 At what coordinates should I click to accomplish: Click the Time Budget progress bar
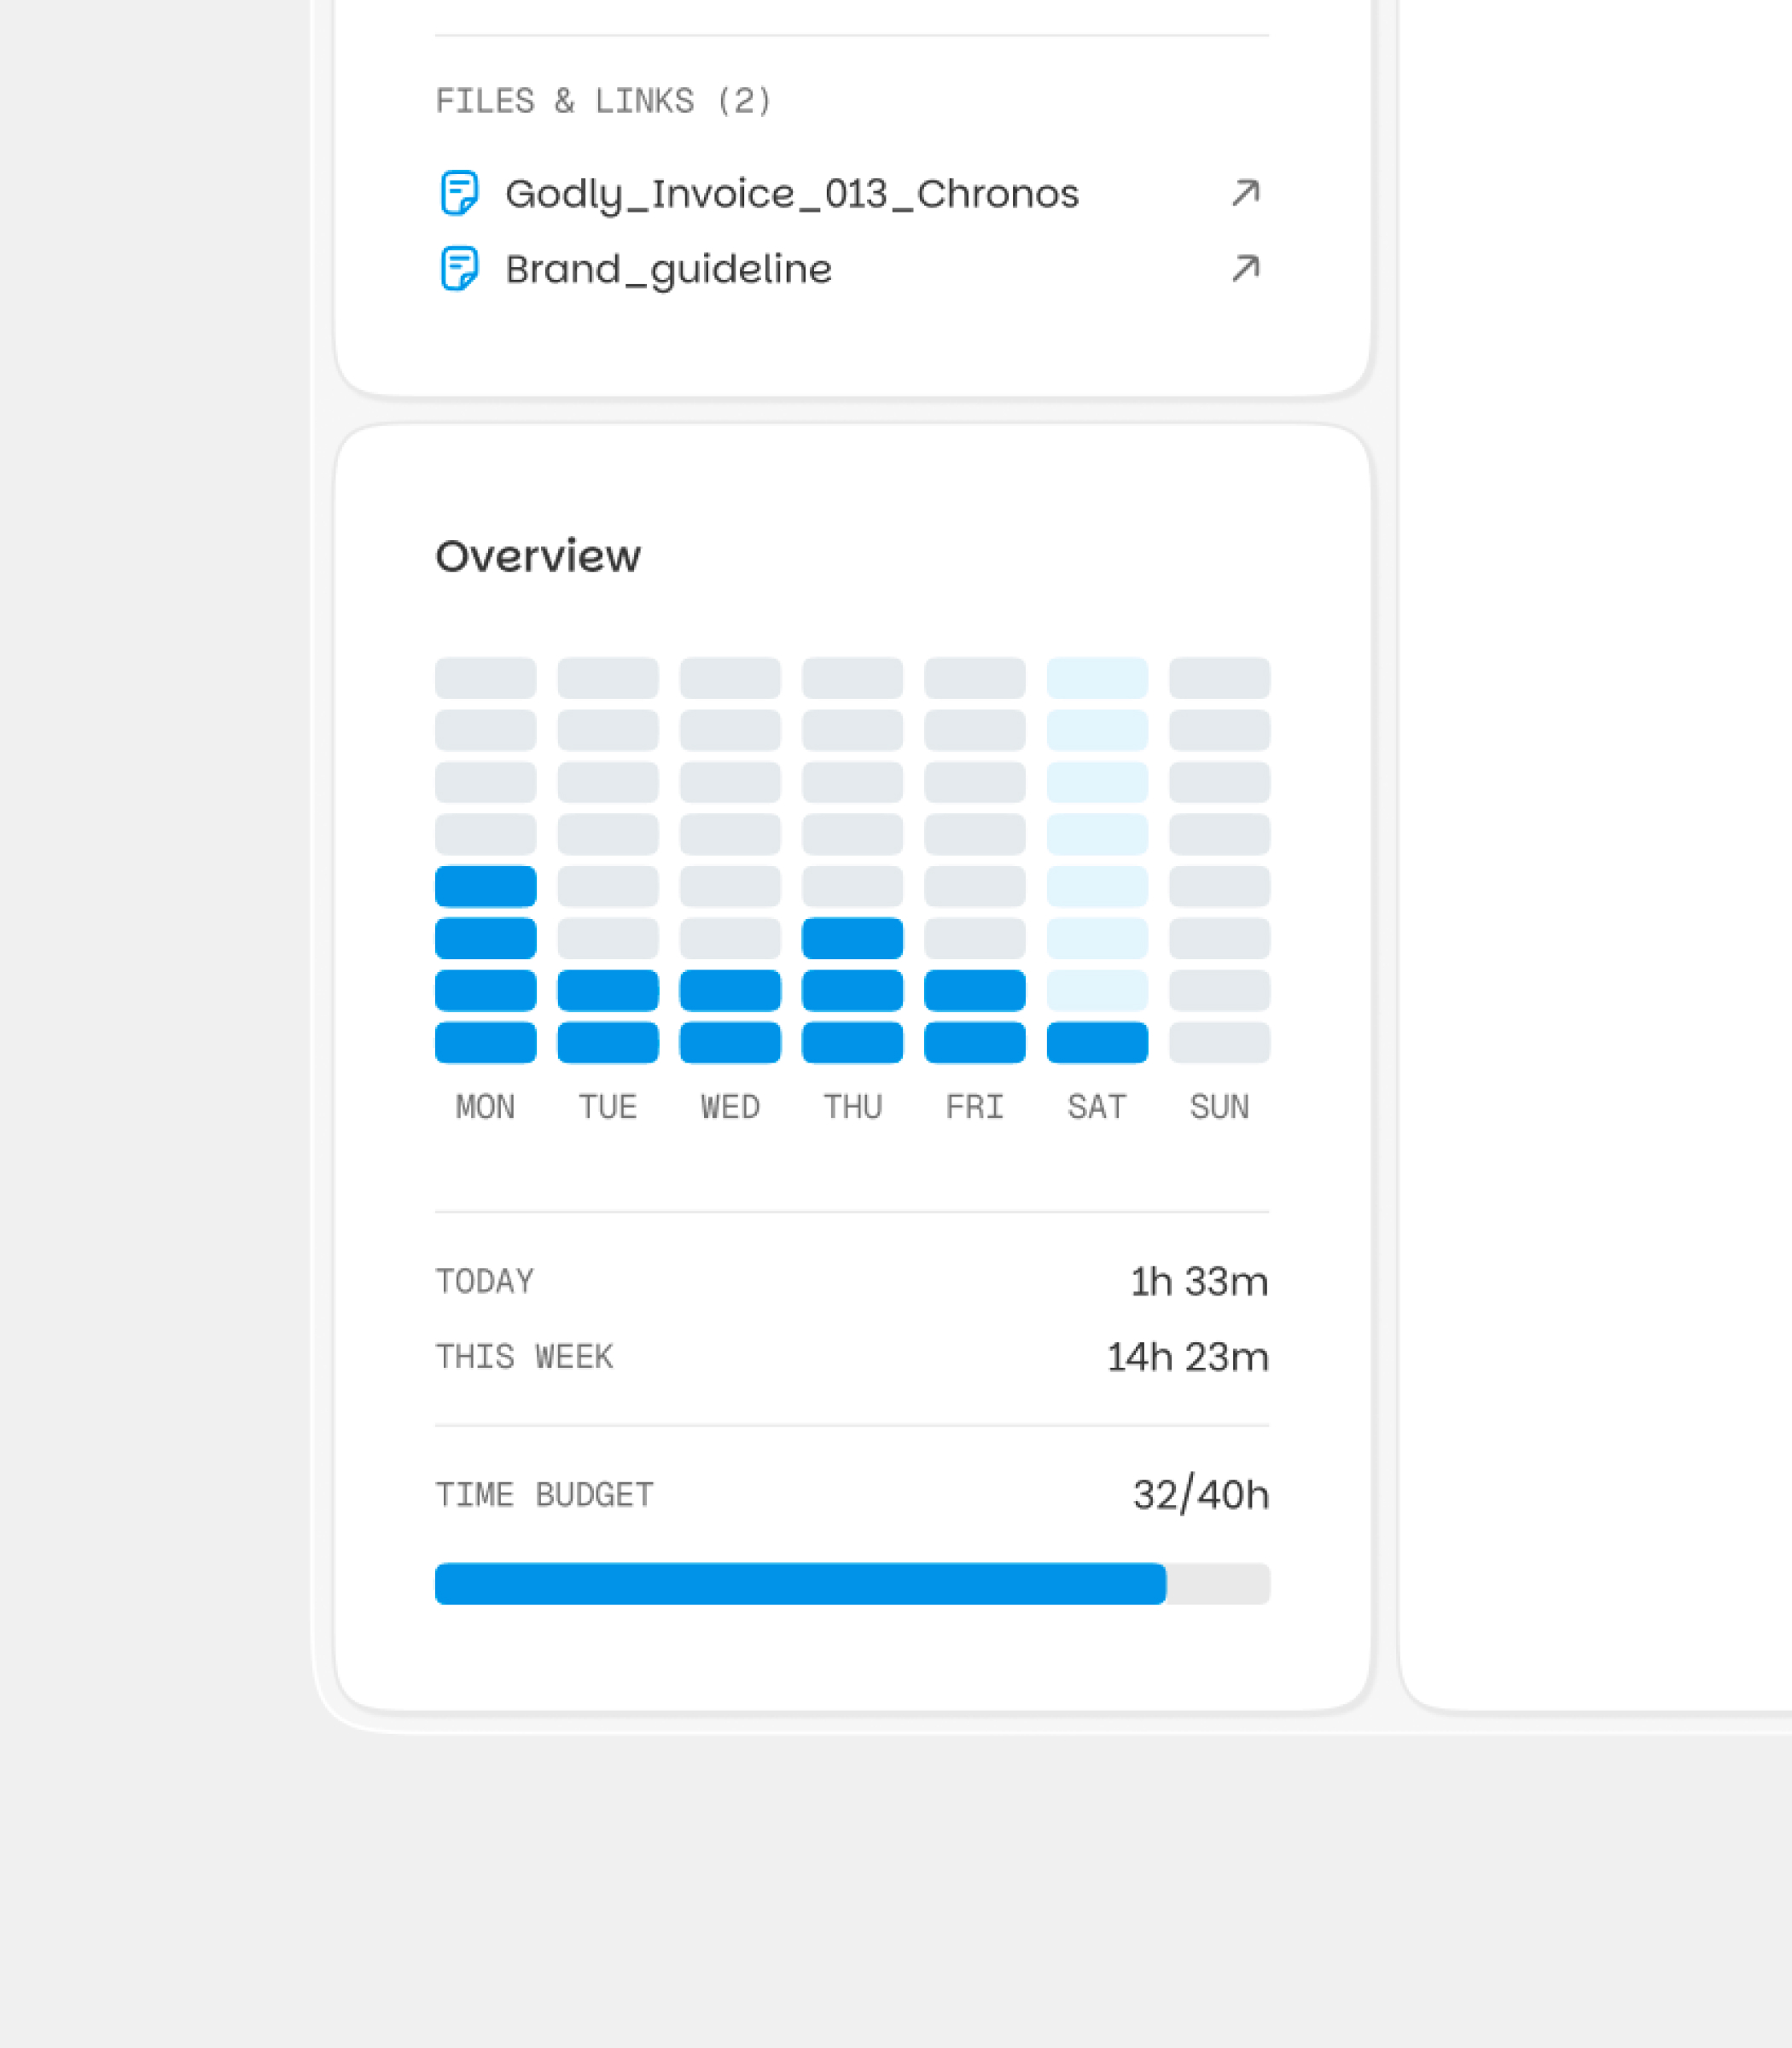click(852, 1584)
